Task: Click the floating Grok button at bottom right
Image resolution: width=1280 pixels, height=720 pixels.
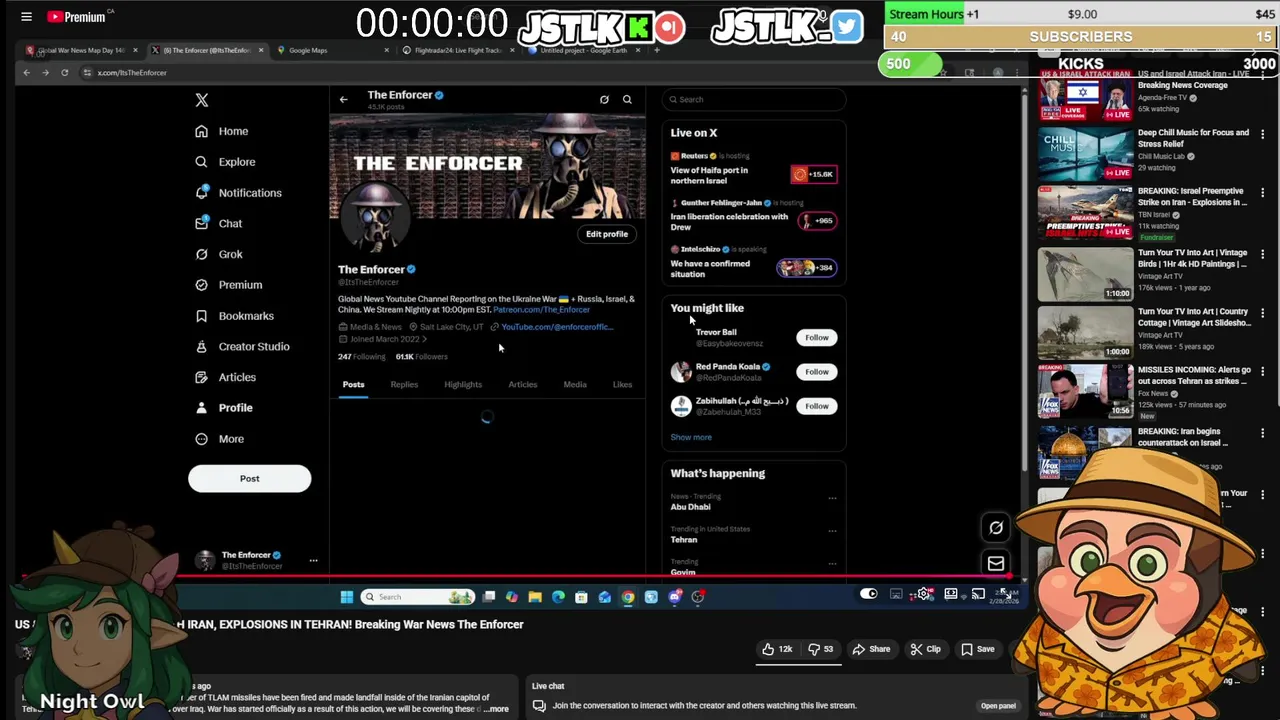Action: (x=996, y=528)
